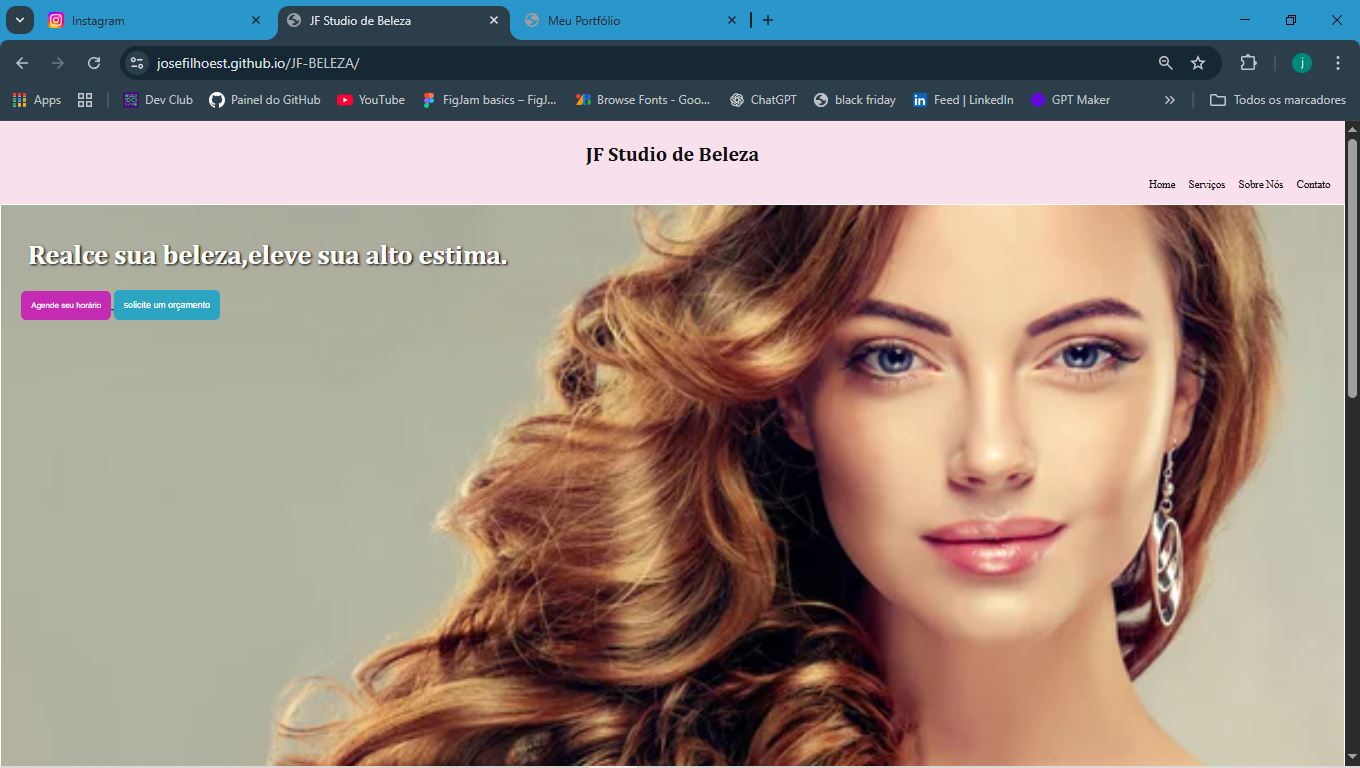This screenshot has height=768, width=1360.
Task: Open the Browse Fonts Google bookmark
Action: [x=643, y=100]
